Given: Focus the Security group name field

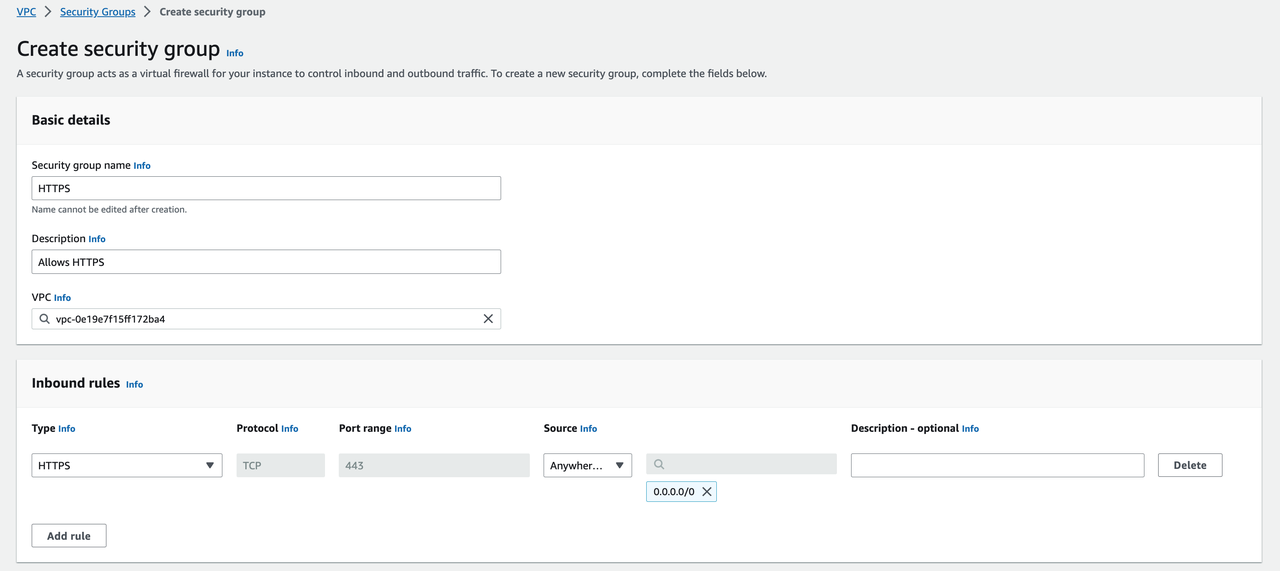Looking at the screenshot, I should coord(266,188).
